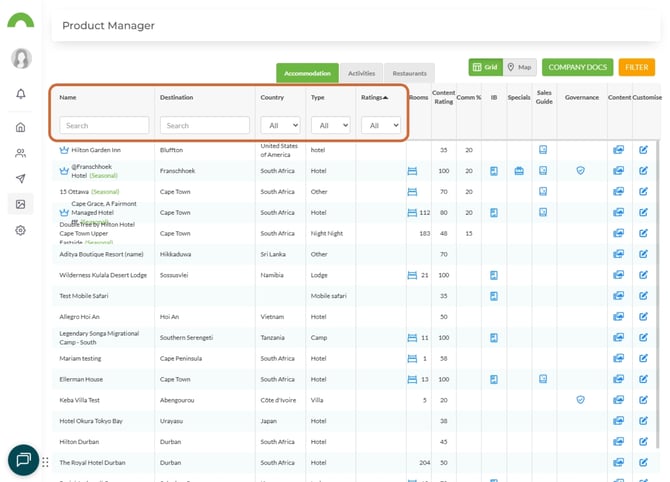Click the 'Côte d'Ivoire' country cell
Image resolution: width=670 pixels, height=482 pixels.
pos(278,400)
